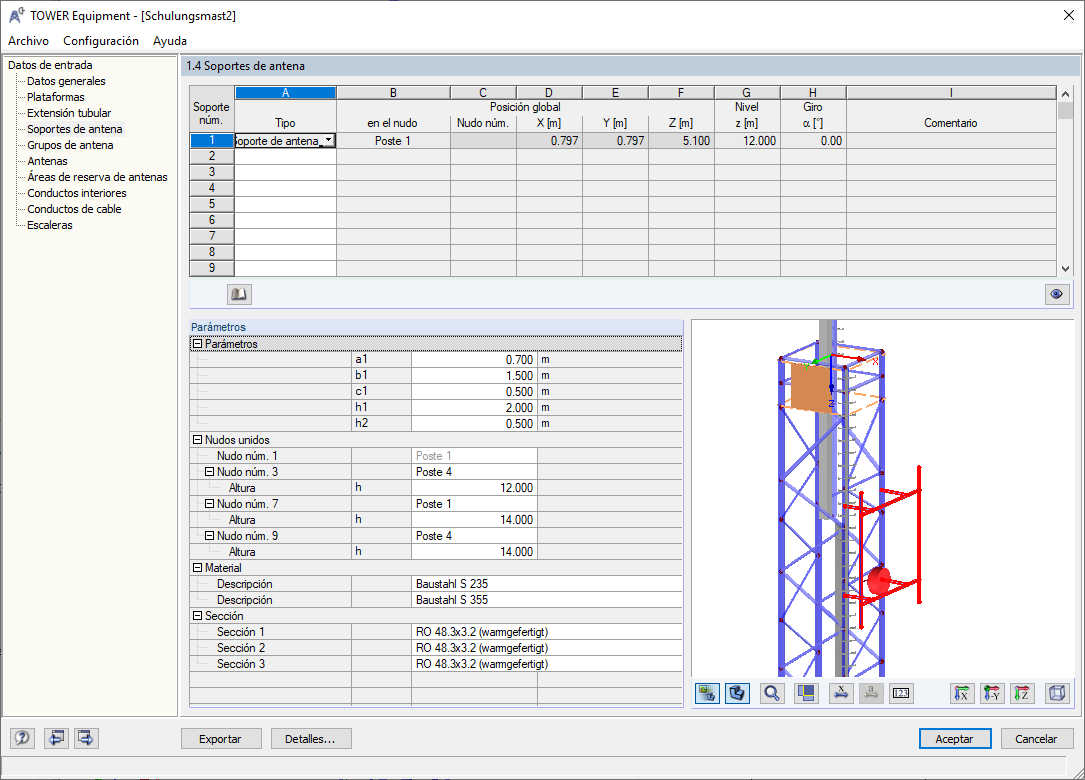Open the Configuración menu
Image resolution: width=1085 pixels, height=780 pixels.
[101, 41]
